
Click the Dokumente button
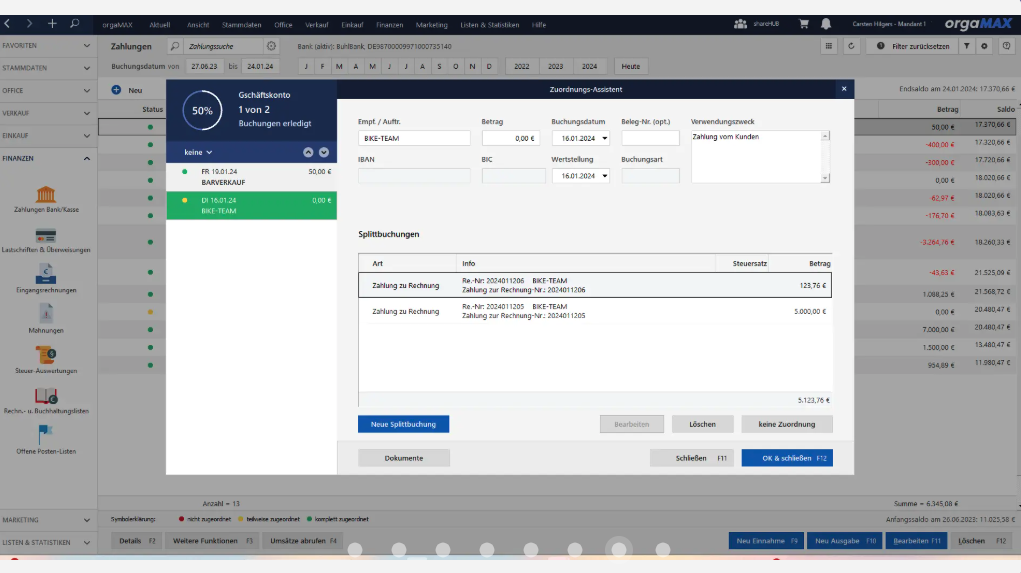coord(404,458)
